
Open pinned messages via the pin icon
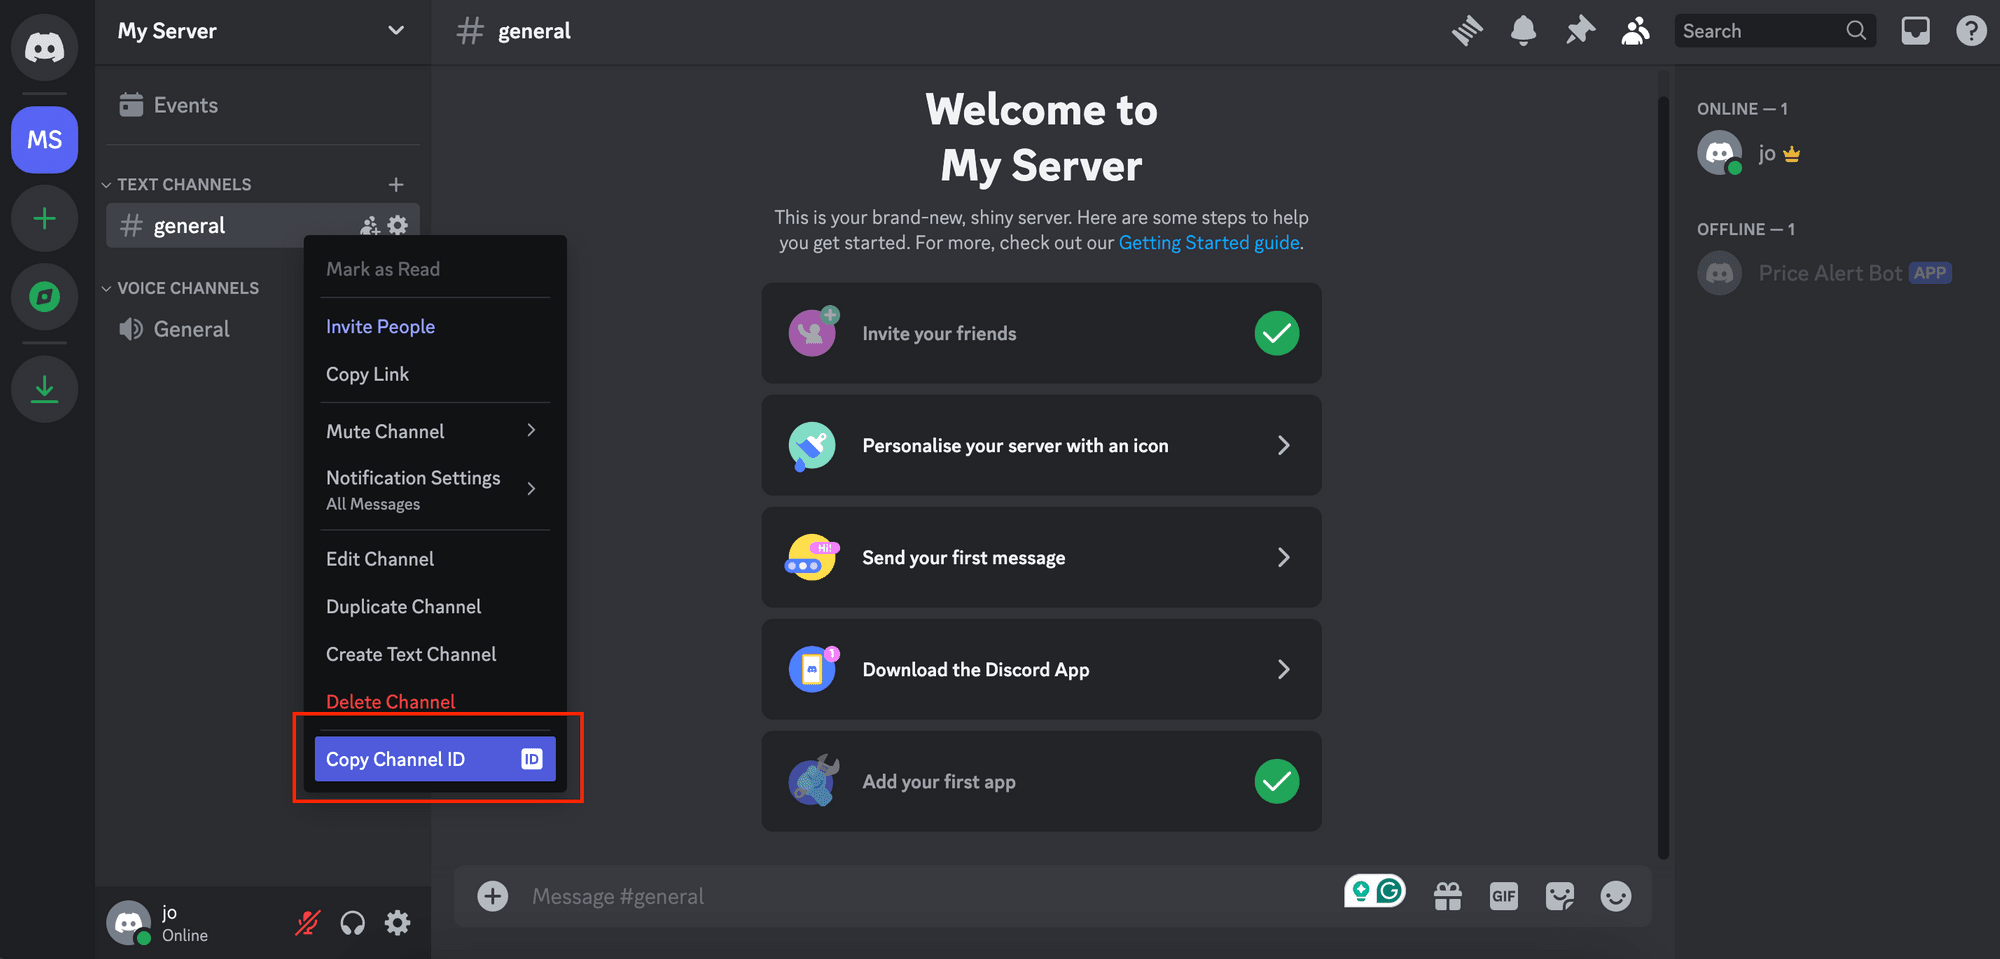(1580, 30)
